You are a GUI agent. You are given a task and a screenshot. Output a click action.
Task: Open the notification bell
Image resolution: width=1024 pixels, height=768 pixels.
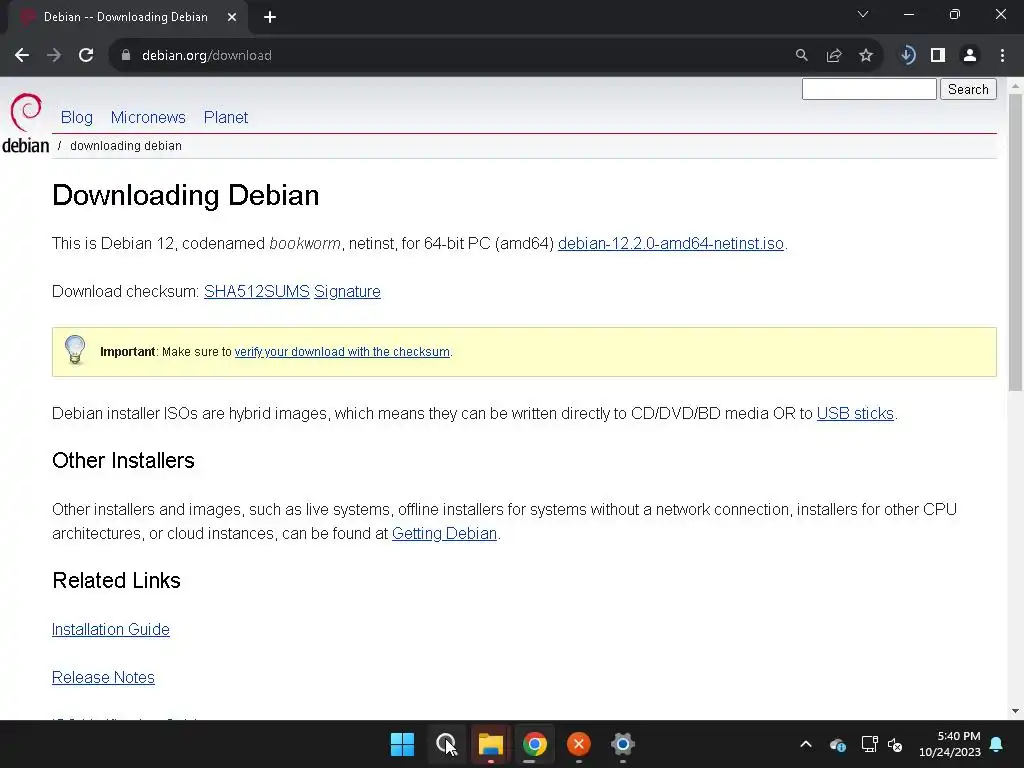pyautogui.click(x=997, y=744)
